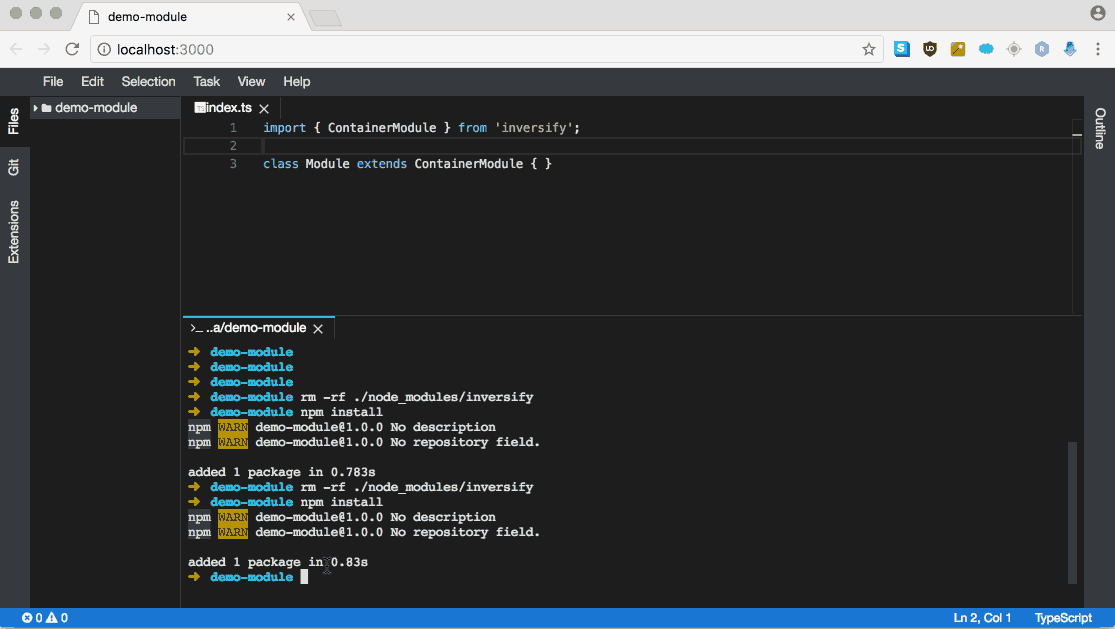1115x629 pixels.
Task: Open Chrome's three-dot menu
Action: point(1098,48)
